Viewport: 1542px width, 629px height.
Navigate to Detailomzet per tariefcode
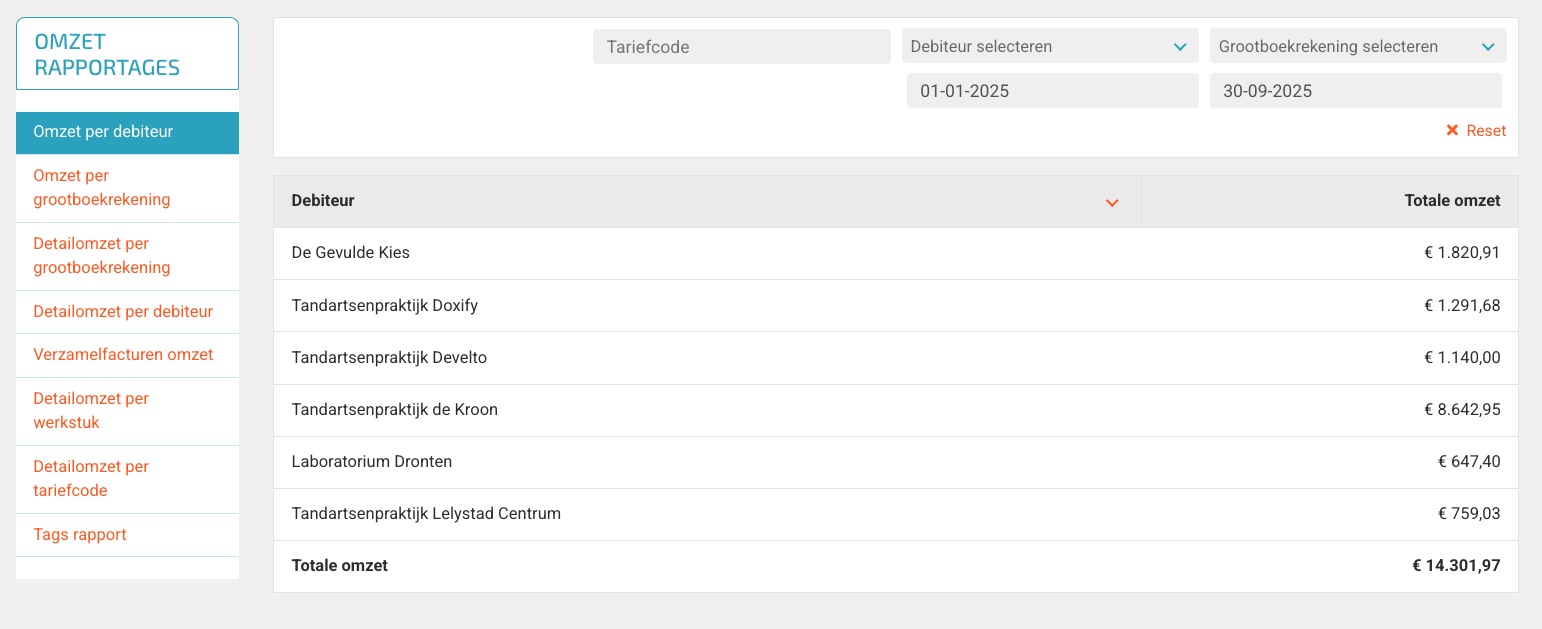[91, 479]
